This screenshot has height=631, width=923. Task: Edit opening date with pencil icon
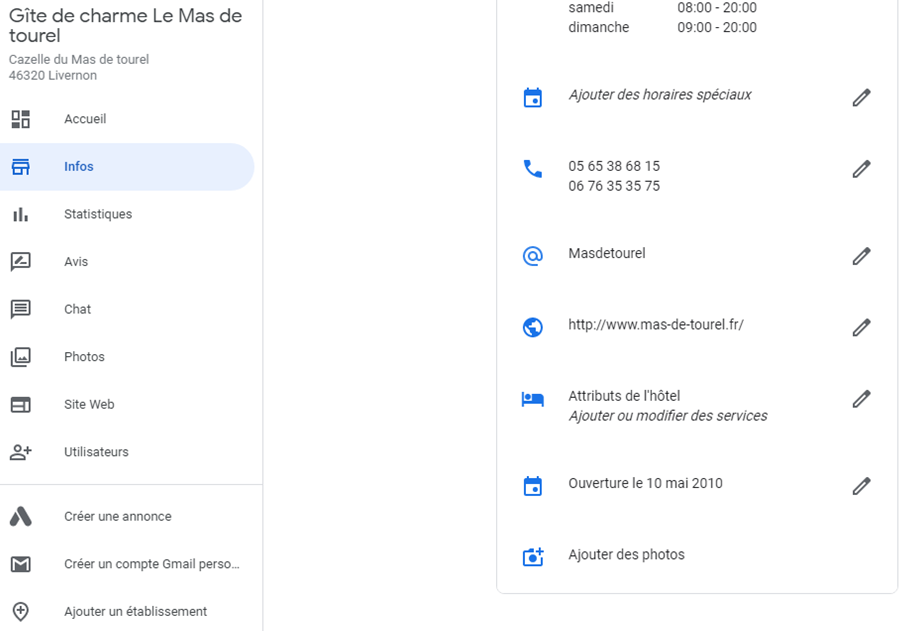861,486
